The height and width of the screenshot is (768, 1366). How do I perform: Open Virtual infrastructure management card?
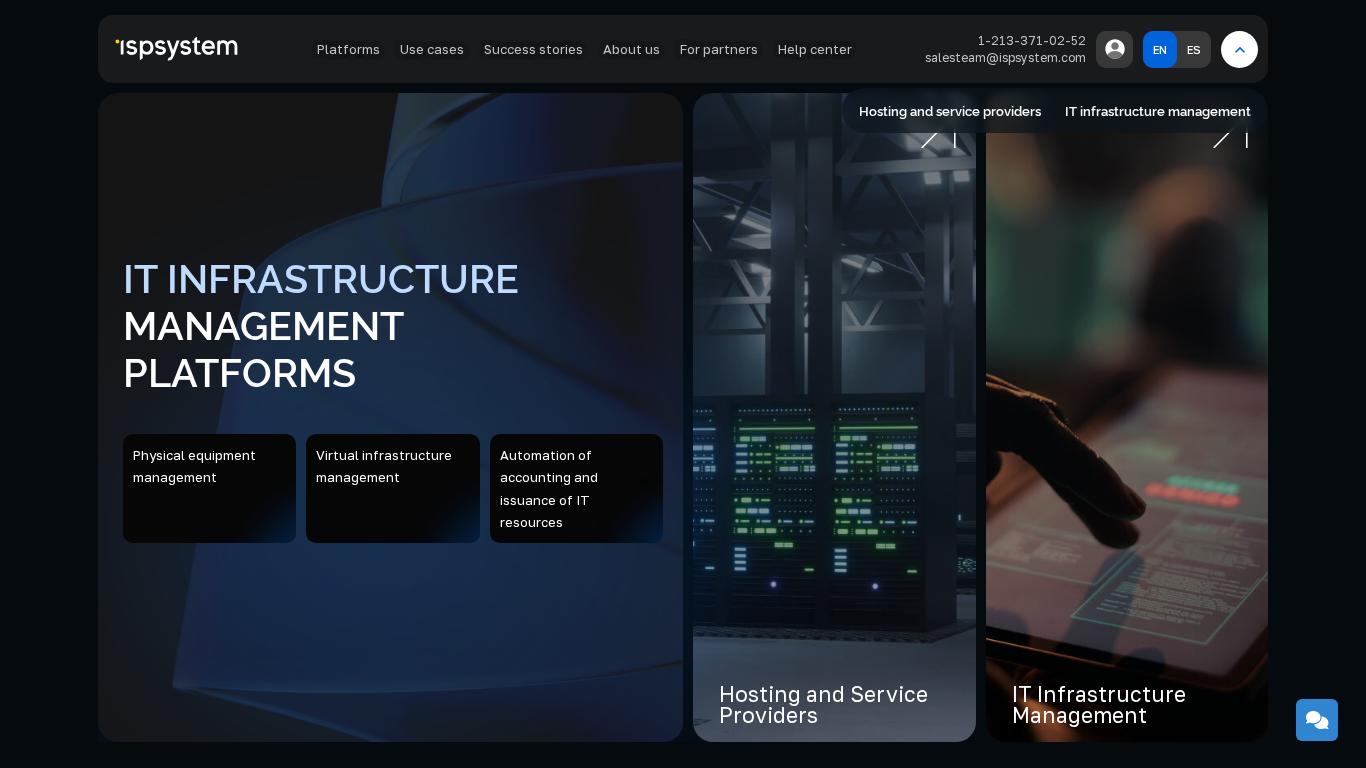click(393, 488)
